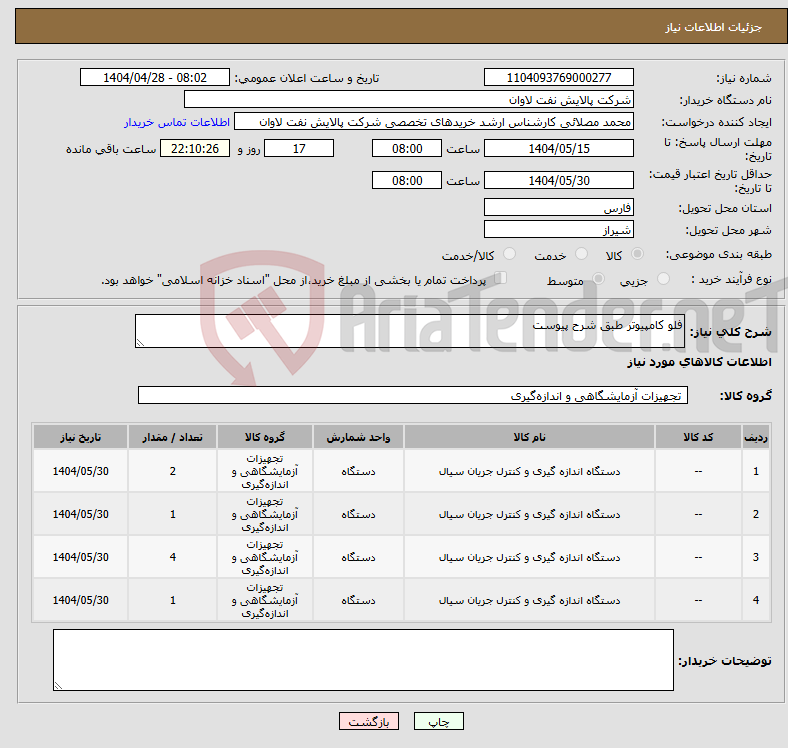Click the description resize handle corner

point(140,343)
